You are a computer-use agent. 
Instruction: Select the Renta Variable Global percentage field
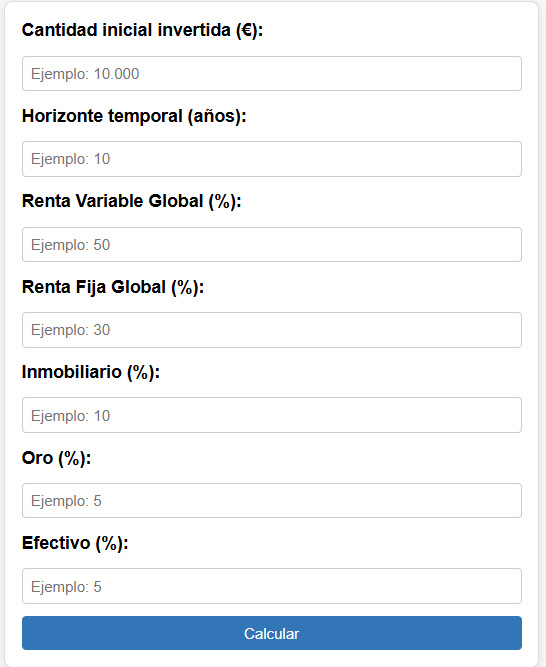272,245
